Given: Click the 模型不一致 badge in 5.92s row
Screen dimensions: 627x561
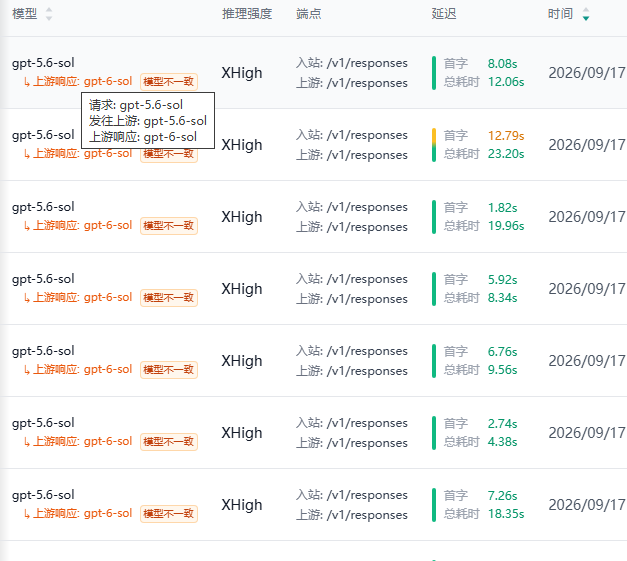Looking at the screenshot, I should pyautogui.click(x=169, y=297).
